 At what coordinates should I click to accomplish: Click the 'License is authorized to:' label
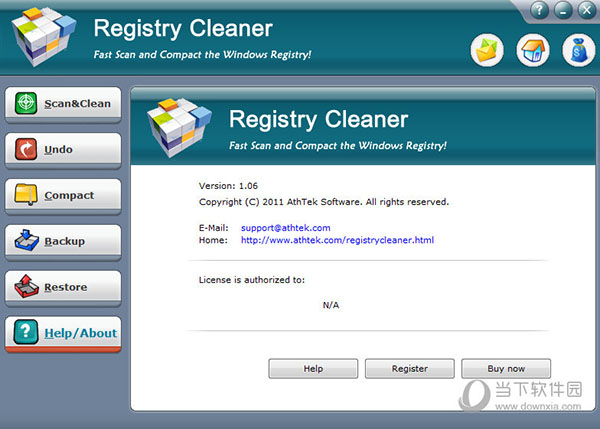coord(252,280)
